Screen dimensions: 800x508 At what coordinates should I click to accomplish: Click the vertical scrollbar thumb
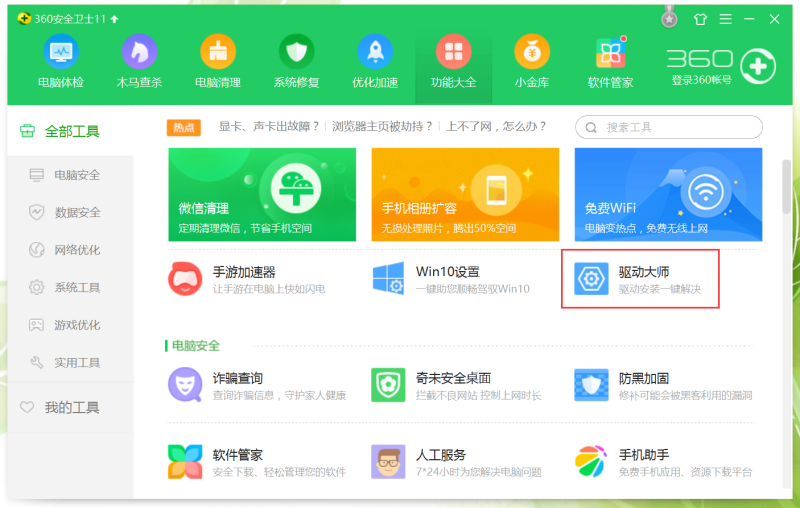point(786,187)
